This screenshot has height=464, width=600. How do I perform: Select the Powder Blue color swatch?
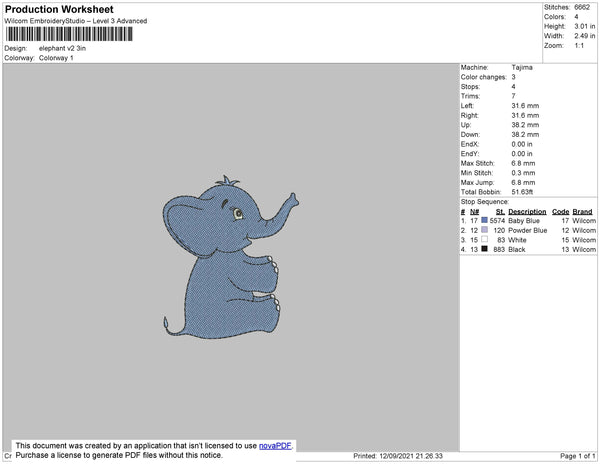485,230
